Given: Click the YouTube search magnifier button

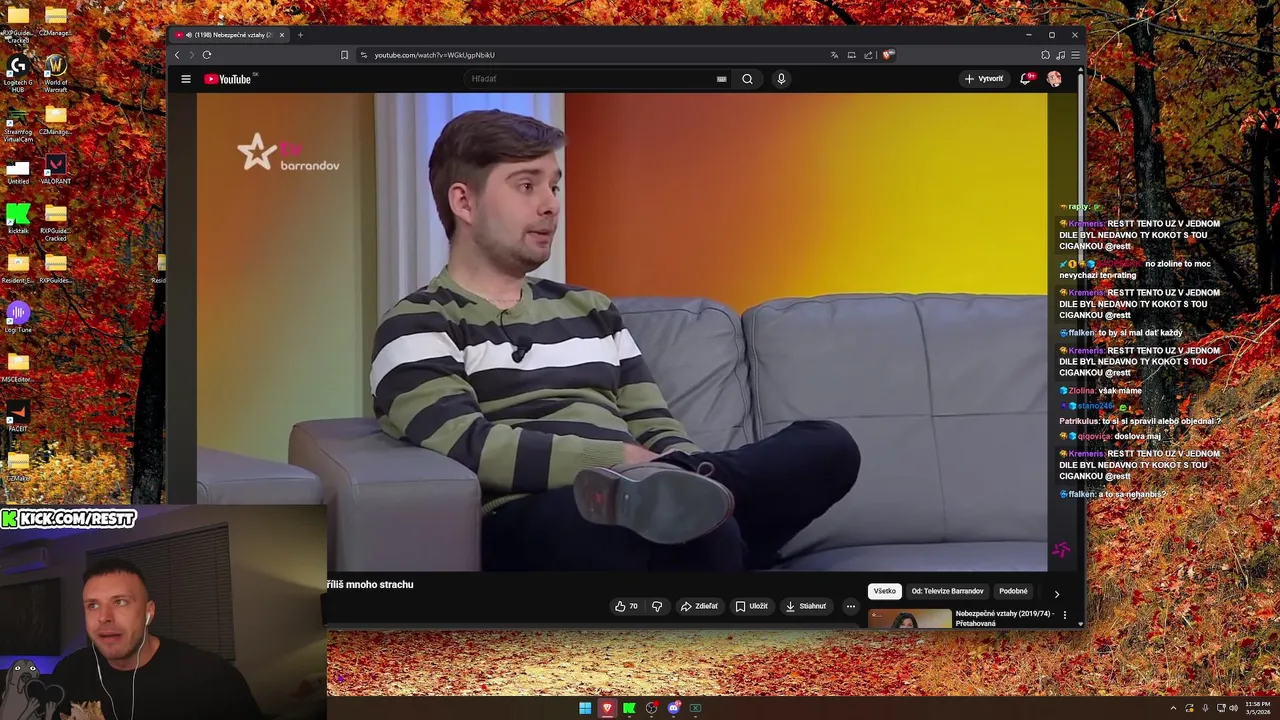Looking at the screenshot, I should click(x=747, y=79).
